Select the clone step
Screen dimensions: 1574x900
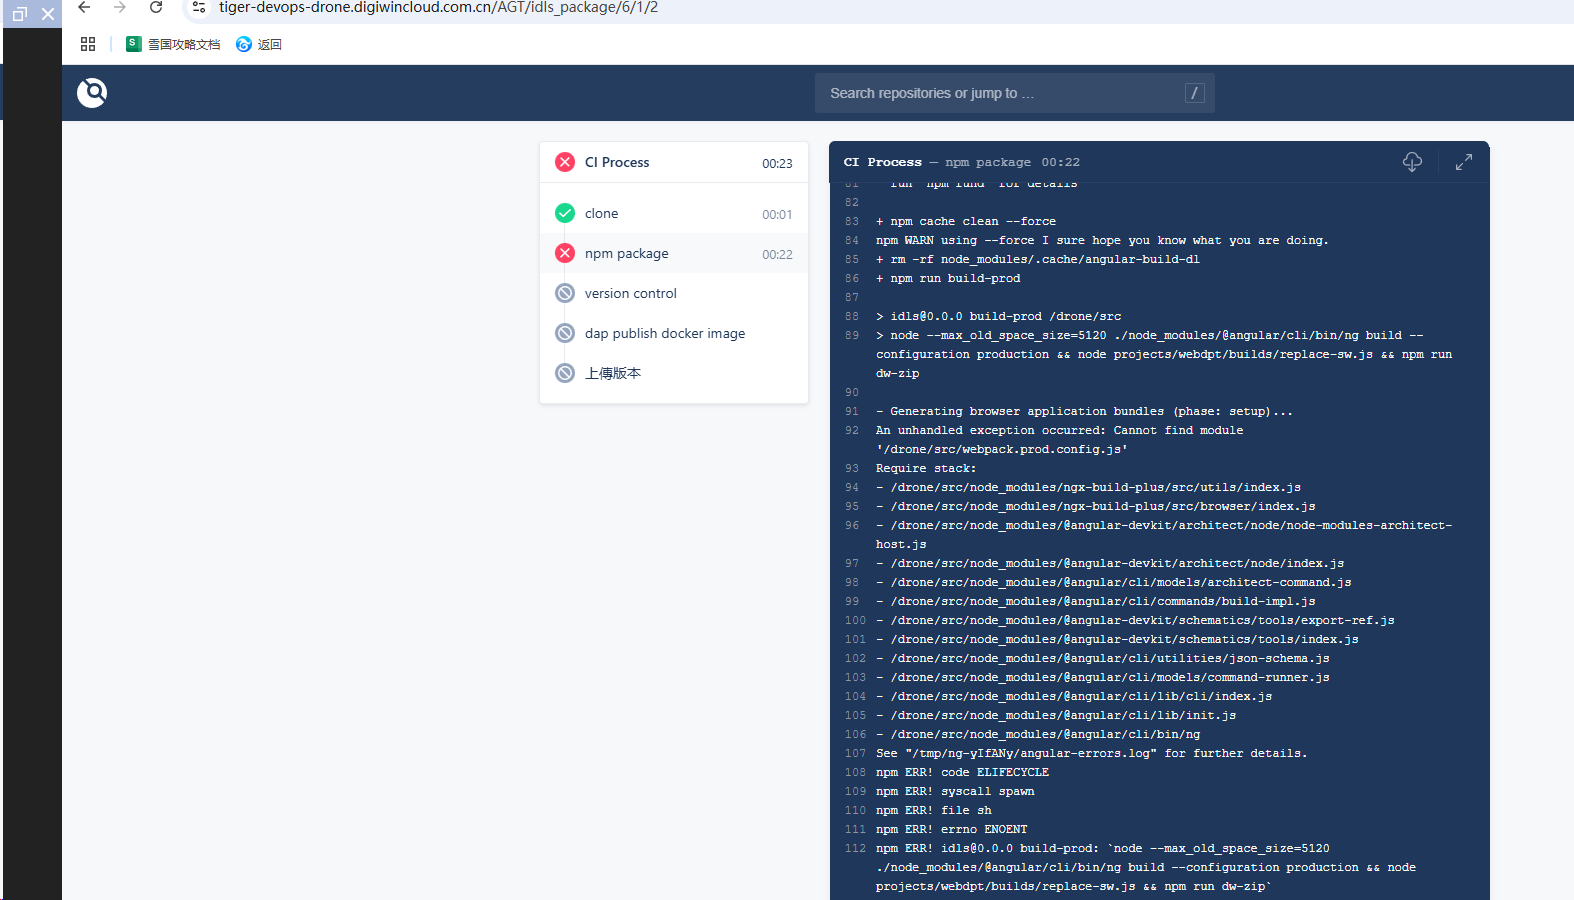coord(674,213)
